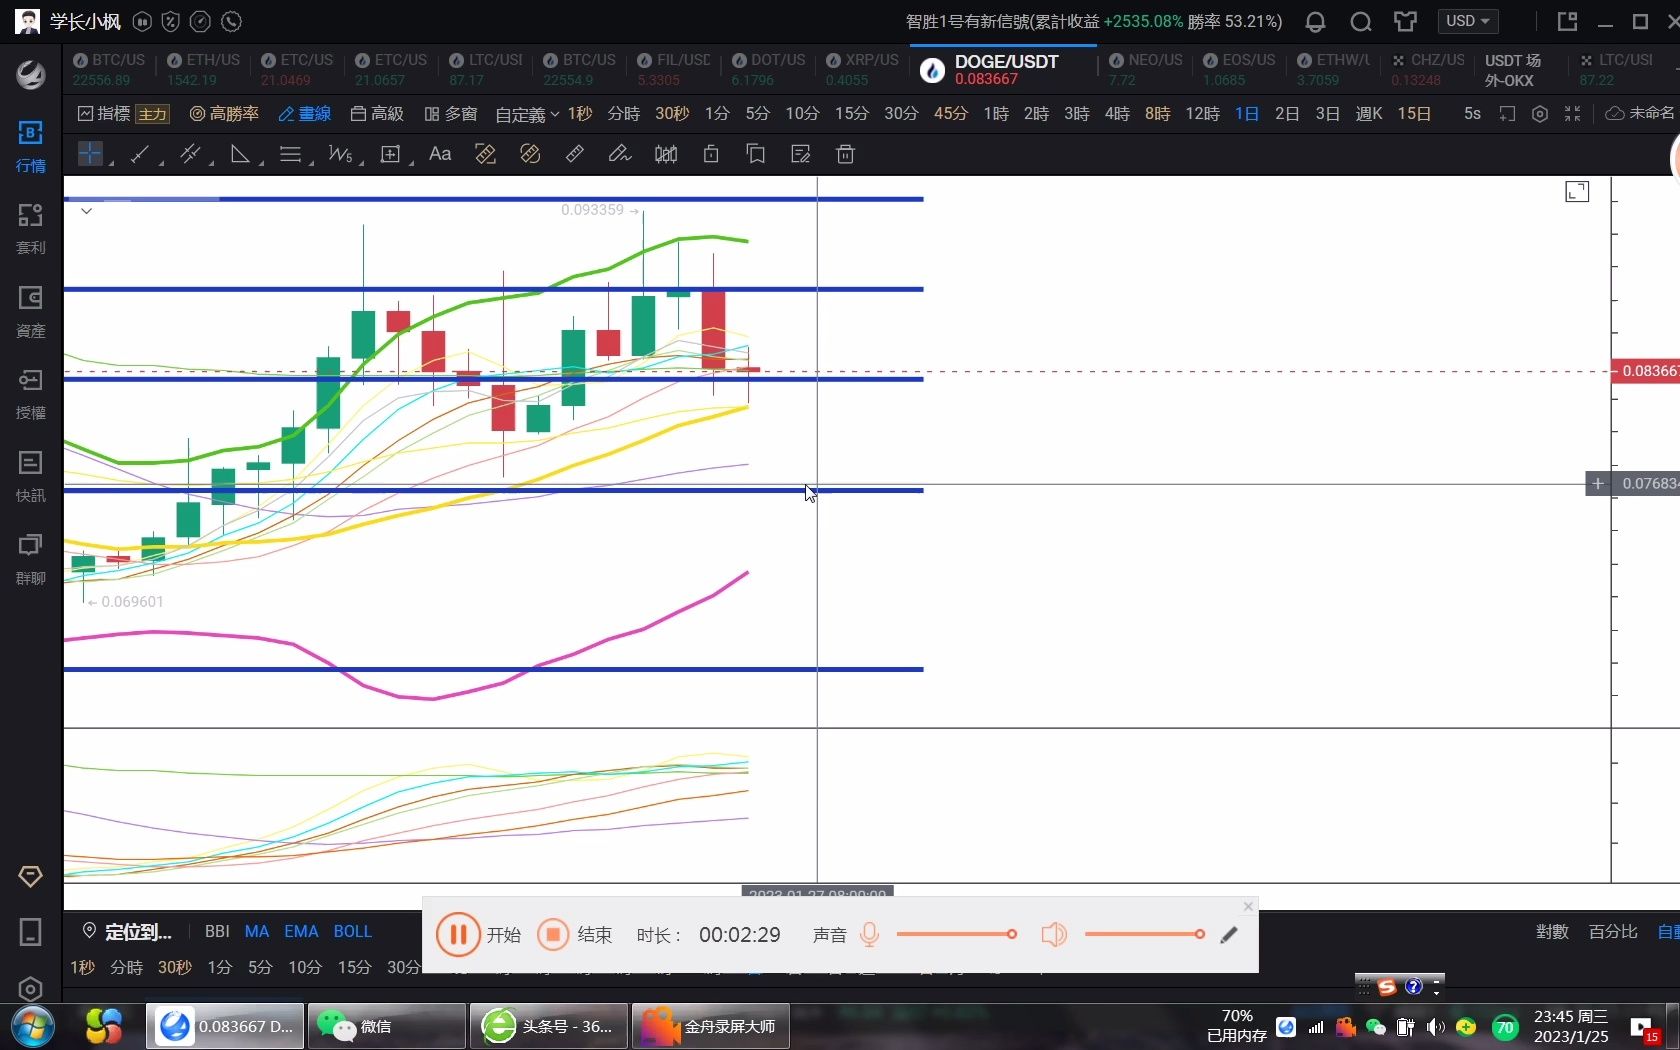Select the triangle shape drawing tool
Screen dimensions: 1680x1050
[x=240, y=154]
